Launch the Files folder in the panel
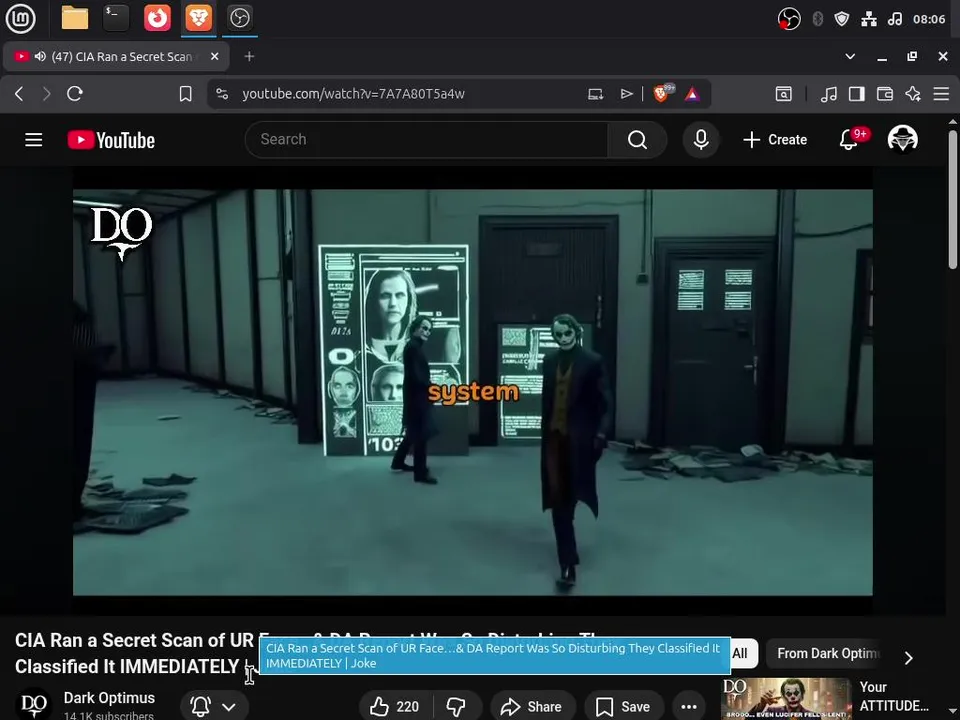The width and height of the screenshot is (960, 720). coord(75,18)
